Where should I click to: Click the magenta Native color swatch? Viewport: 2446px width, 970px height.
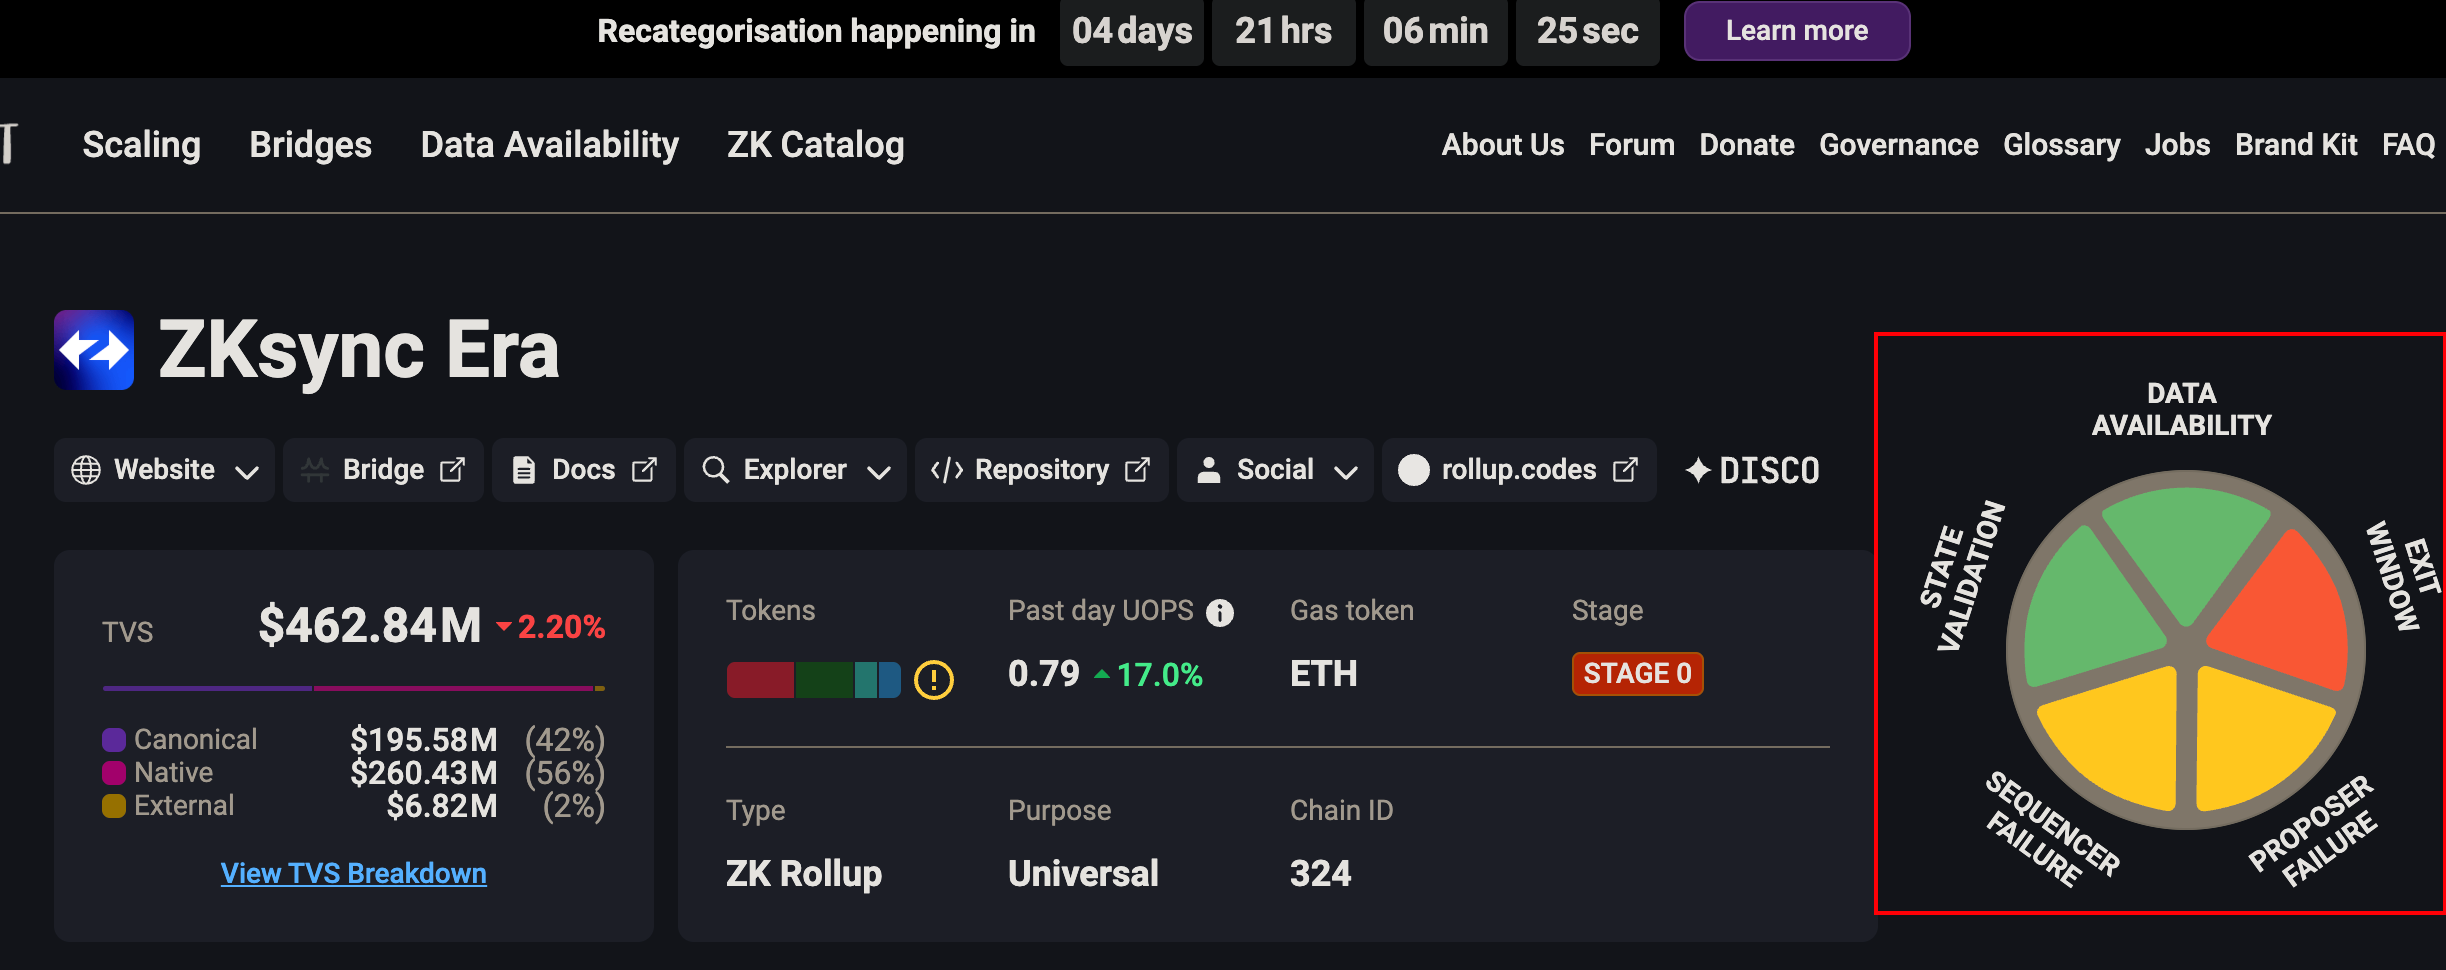[x=114, y=773]
